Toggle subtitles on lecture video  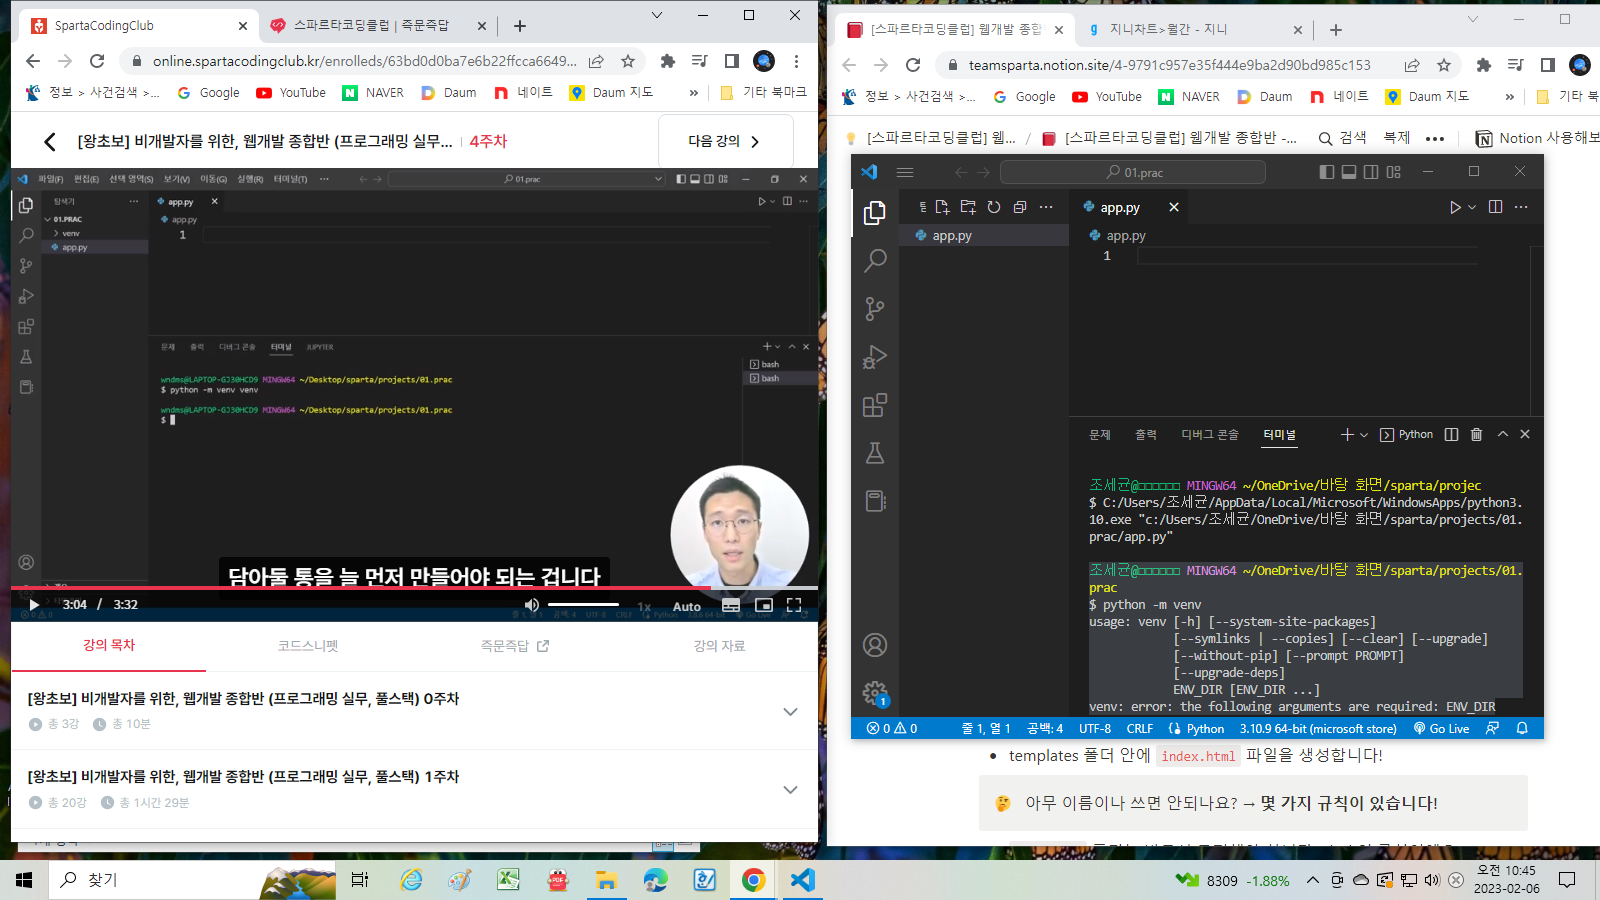(x=731, y=605)
